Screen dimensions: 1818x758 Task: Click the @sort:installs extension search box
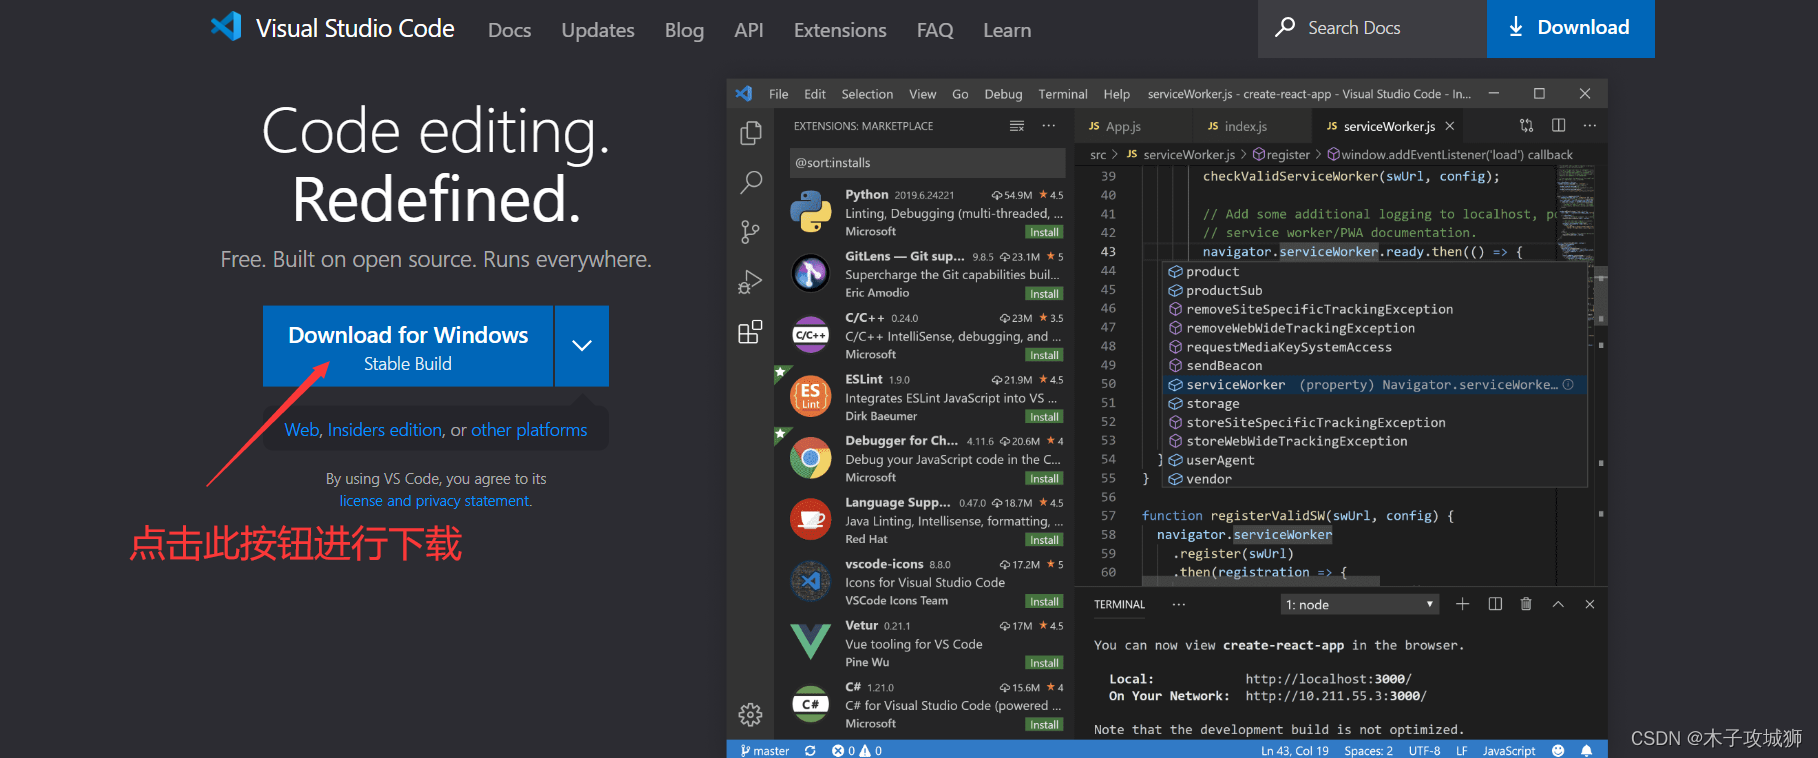click(927, 163)
